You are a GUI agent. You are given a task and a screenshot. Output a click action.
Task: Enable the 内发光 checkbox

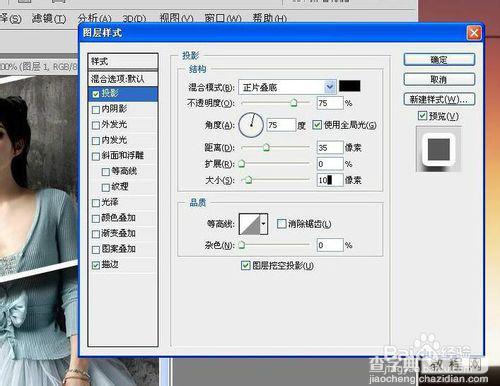coord(96,140)
